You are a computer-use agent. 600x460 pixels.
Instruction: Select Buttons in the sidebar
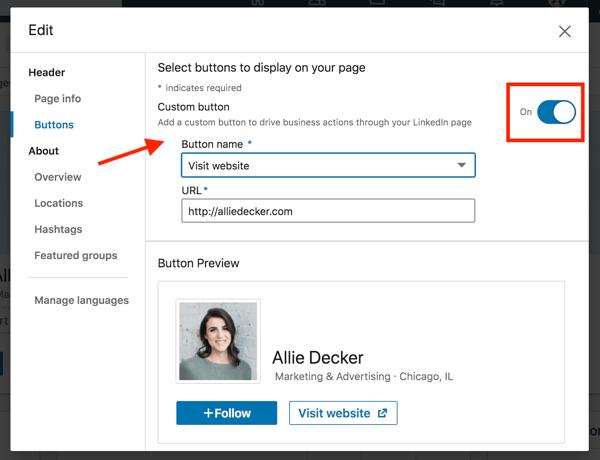pos(54,125)
